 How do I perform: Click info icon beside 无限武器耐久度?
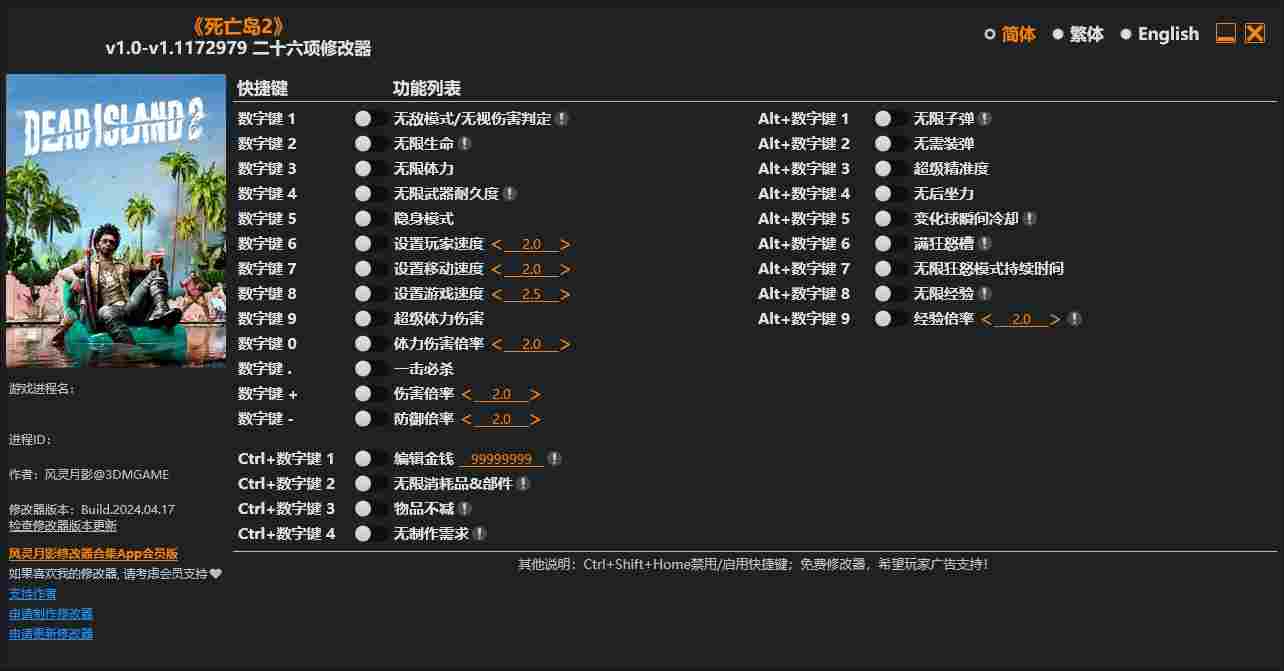pyautogui.click(x=509, y=193)
